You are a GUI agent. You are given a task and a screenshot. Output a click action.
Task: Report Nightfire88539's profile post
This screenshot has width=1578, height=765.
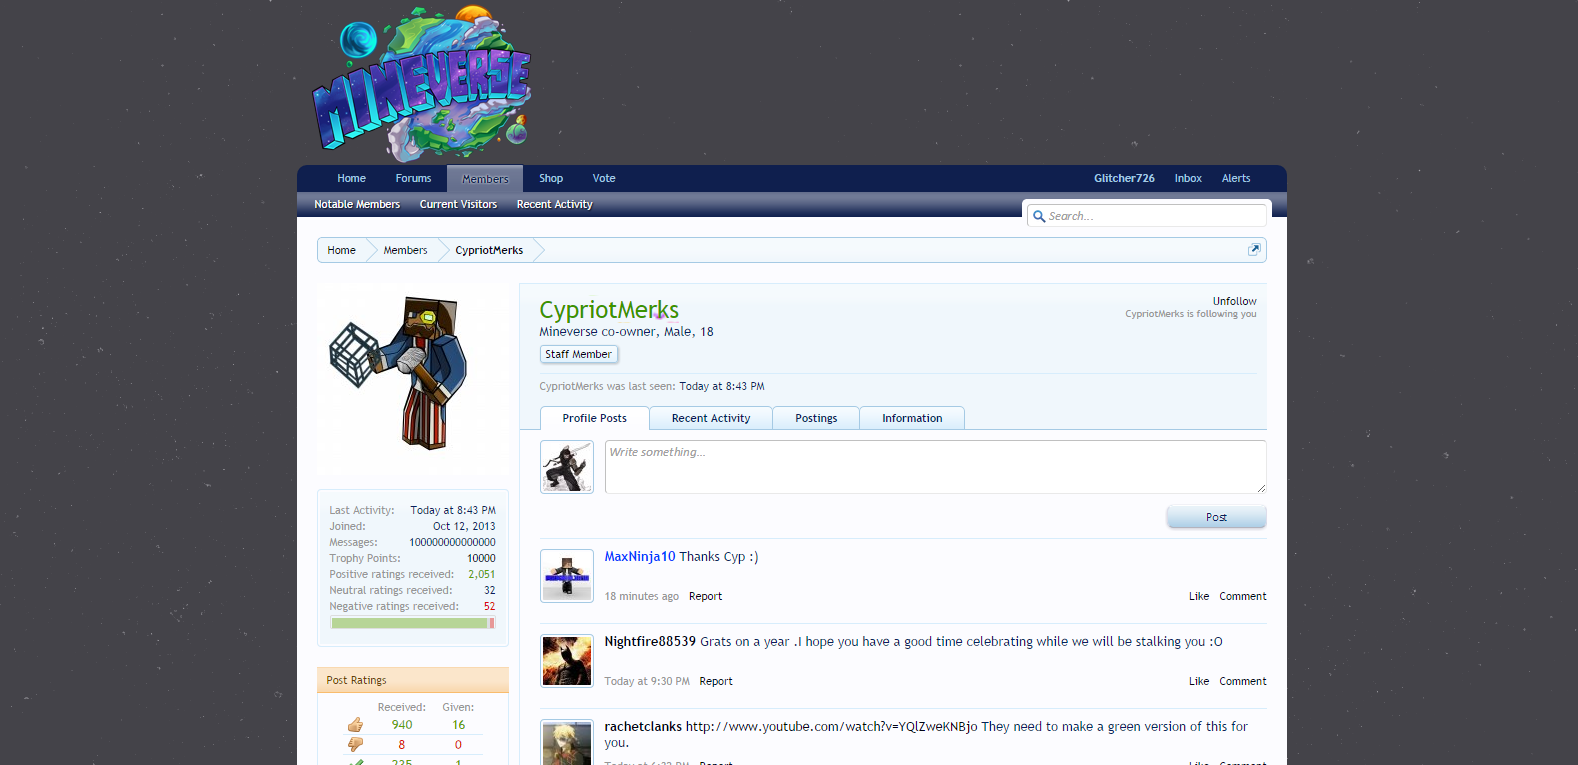tap(716, 681)
